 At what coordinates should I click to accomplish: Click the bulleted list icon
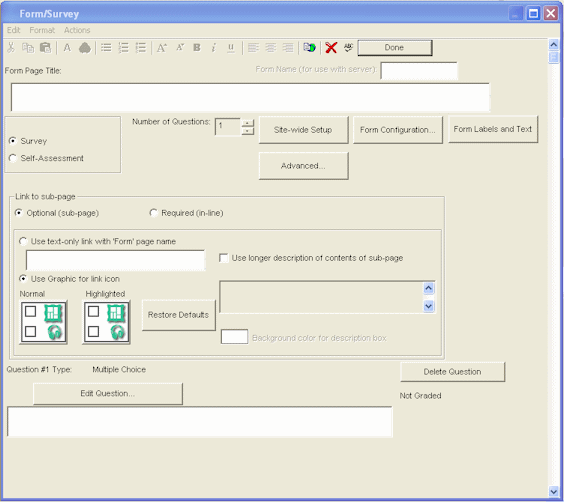click(106, 48)
